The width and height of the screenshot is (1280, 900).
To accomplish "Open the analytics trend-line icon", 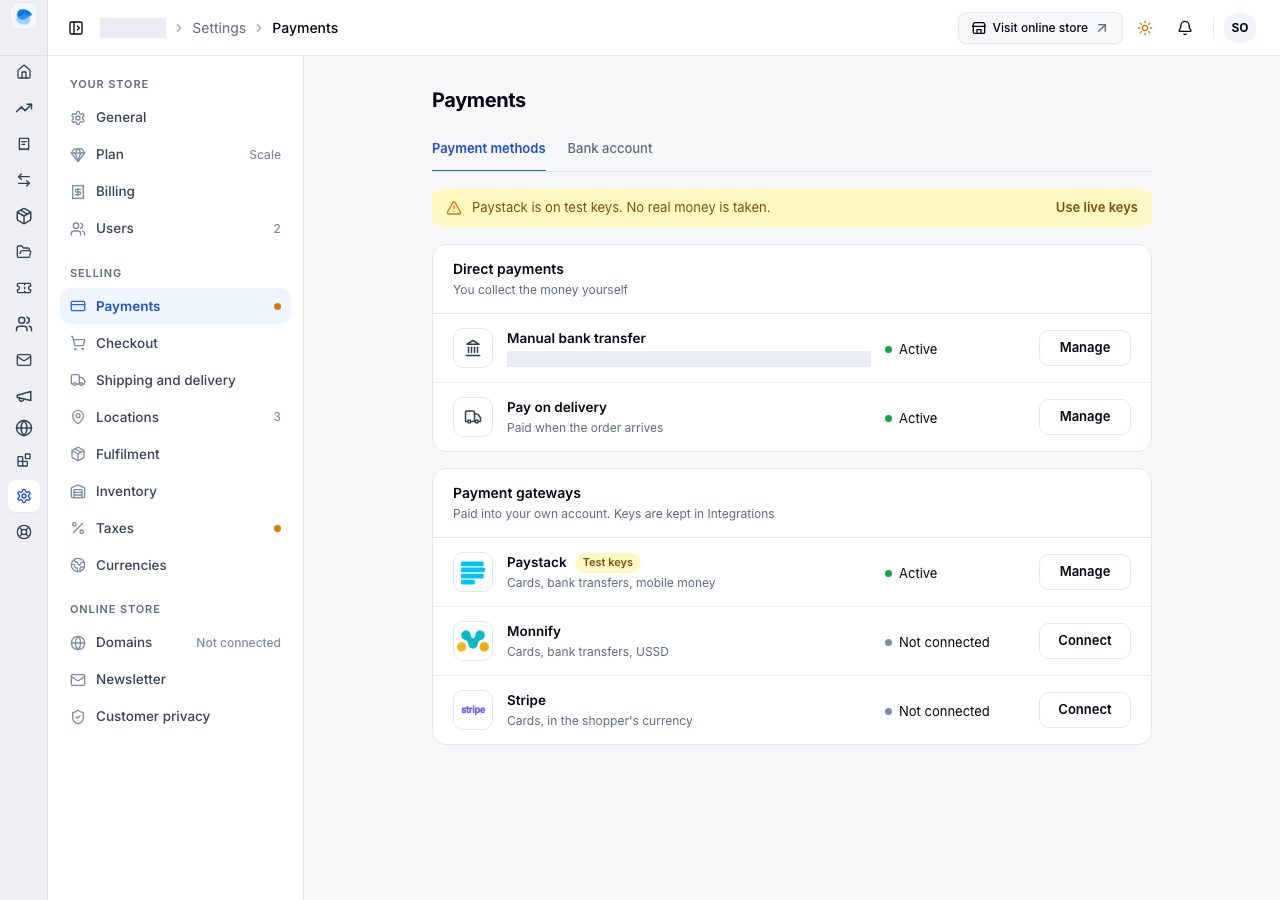I will coord(24,108).
